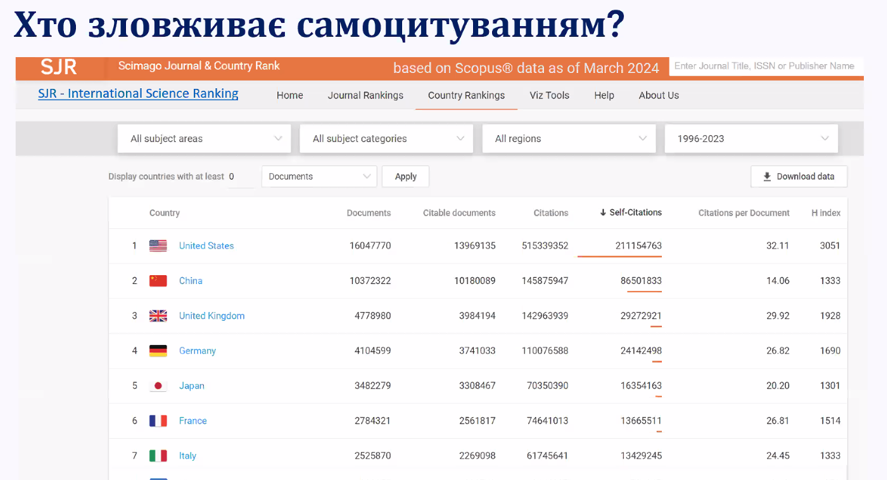
Task: Sort by the Citations column header
Action: [x=550, y=213]
